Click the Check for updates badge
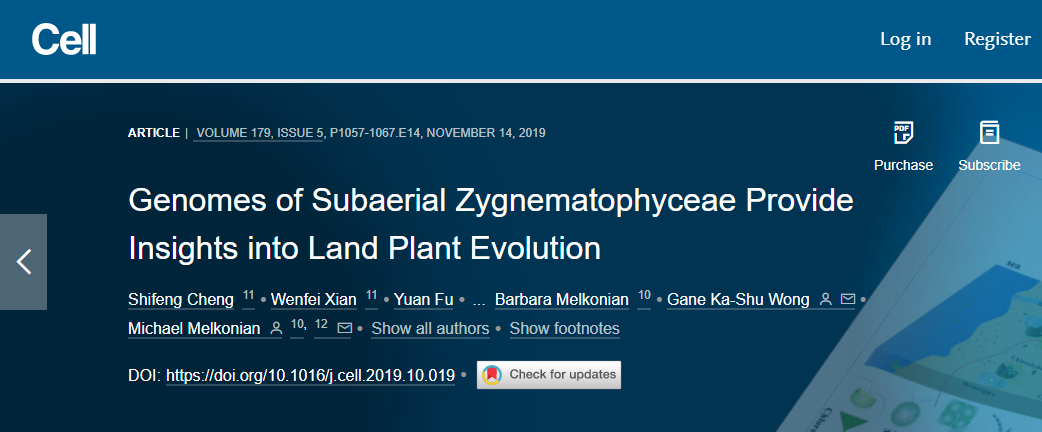Screen dimensions: 1042x432 (x=549, y=375)
